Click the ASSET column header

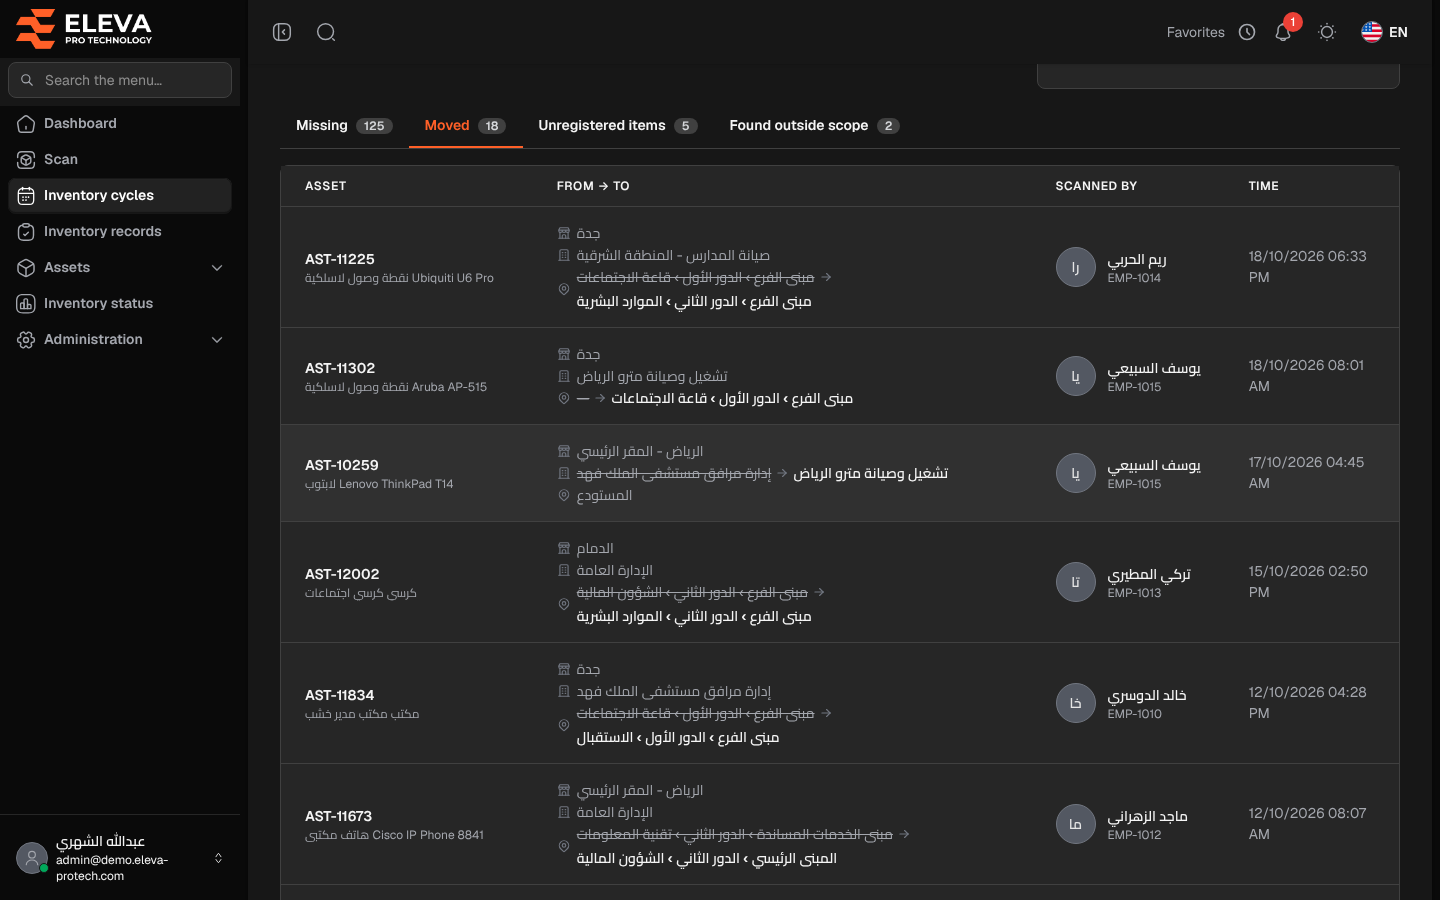[325, 186]
